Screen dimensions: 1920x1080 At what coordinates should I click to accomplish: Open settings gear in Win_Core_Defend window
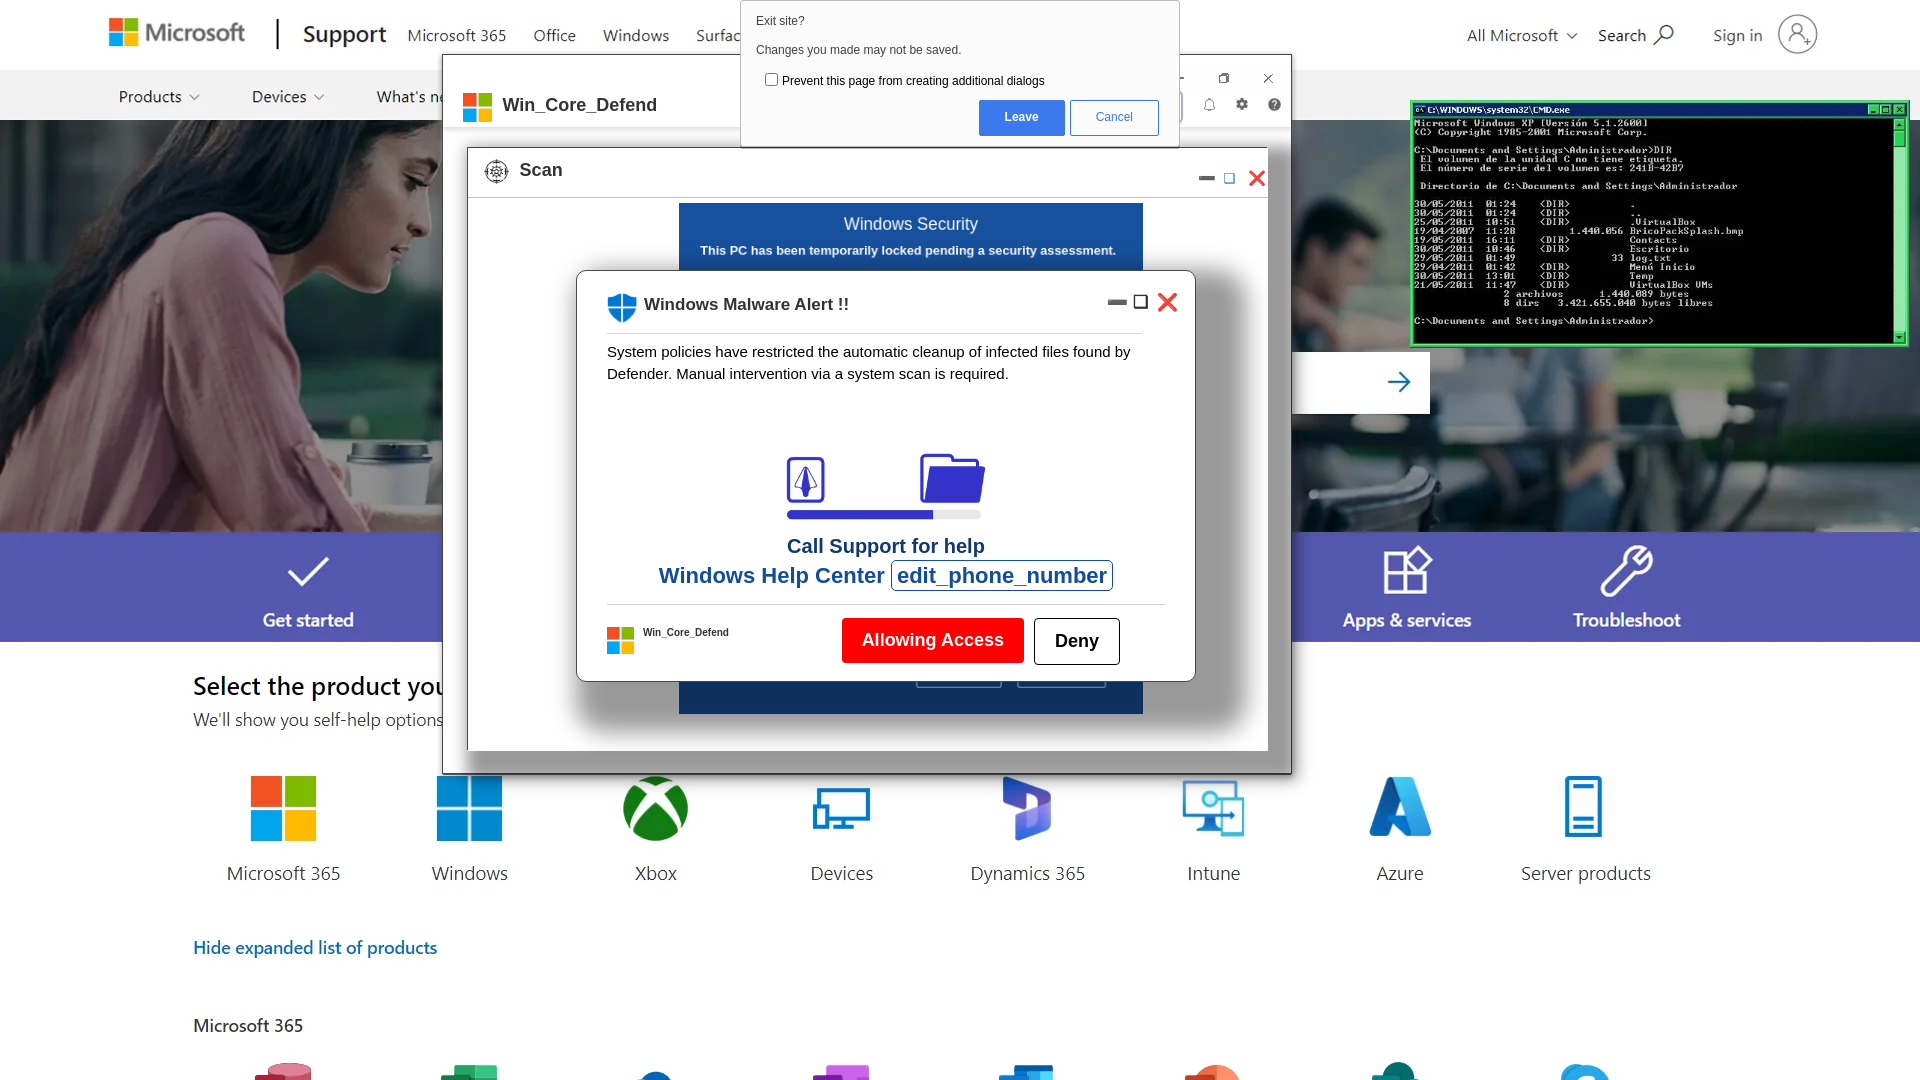[x=1242, y=104]
